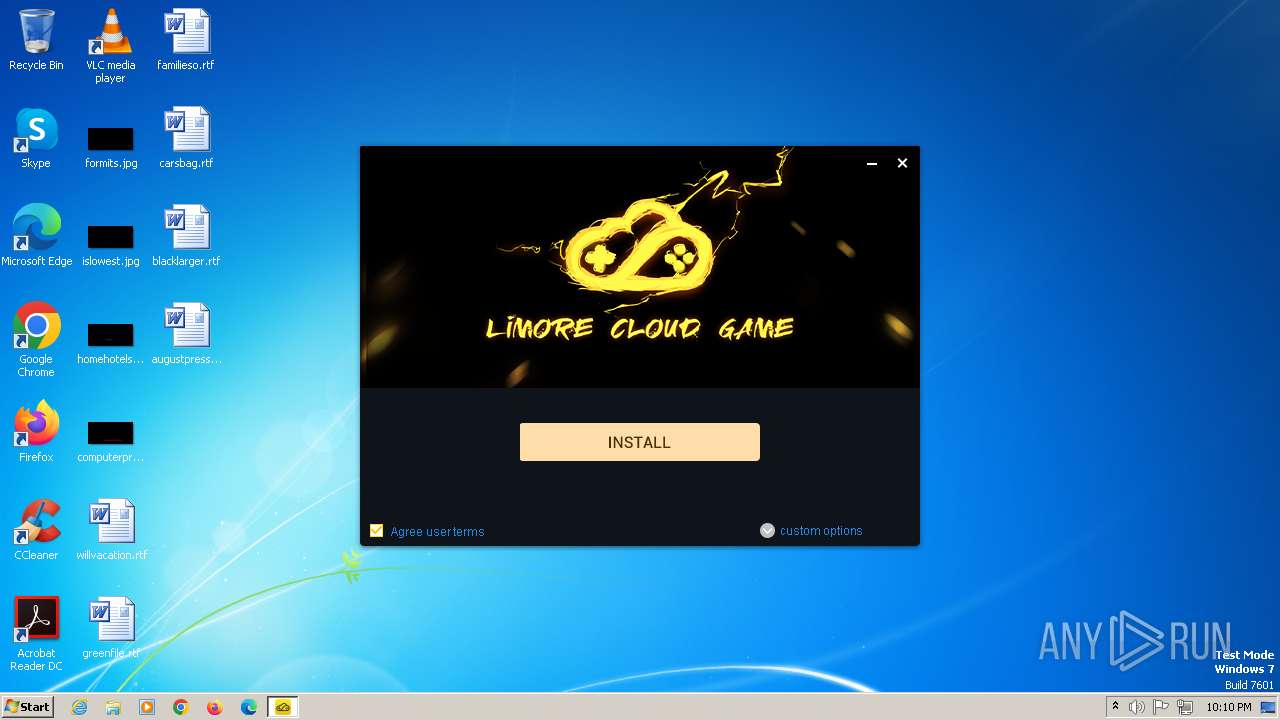Select the homehotels image file on desktop
The width and height of the screenshot is (1280, 720).
coord(111,342)
